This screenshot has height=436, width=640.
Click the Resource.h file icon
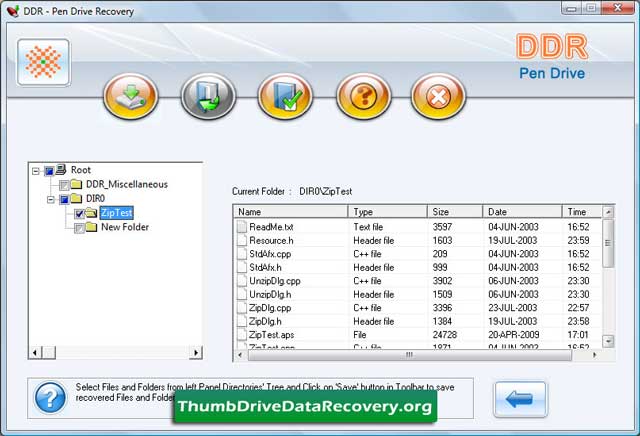coord(242,240)
